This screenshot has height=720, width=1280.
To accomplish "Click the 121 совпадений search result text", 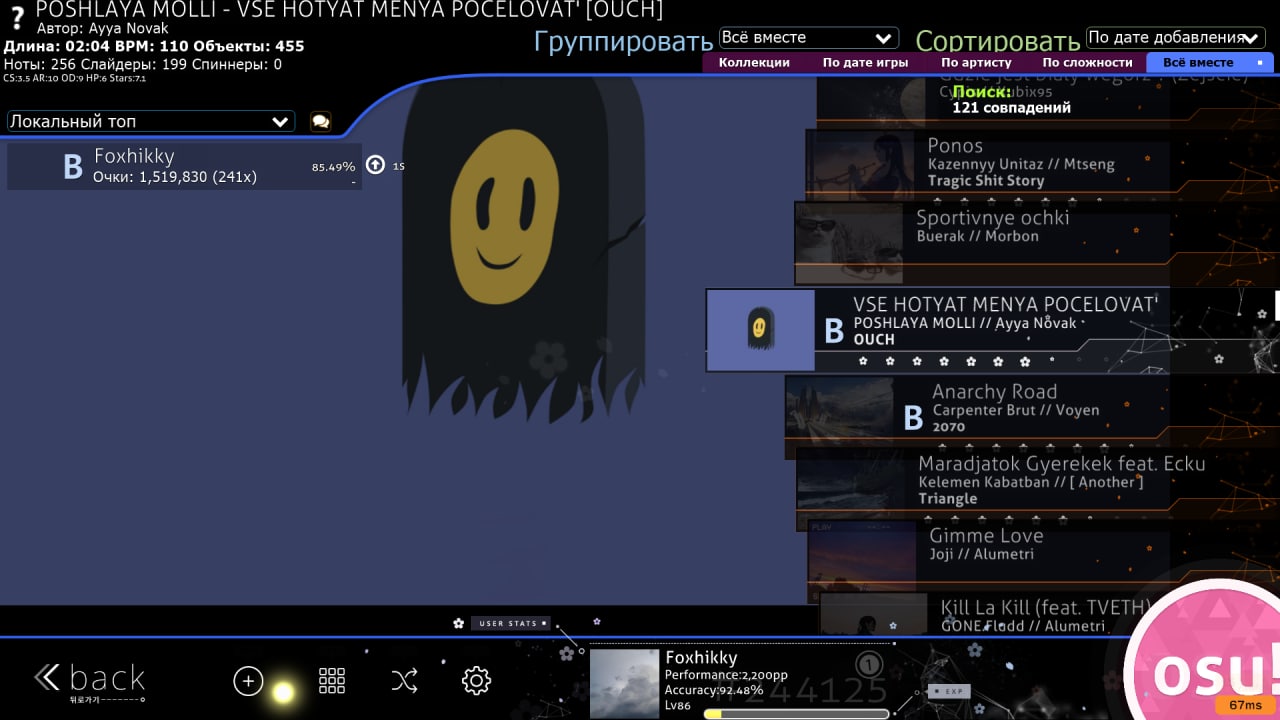I will [x=1011, y=107].
